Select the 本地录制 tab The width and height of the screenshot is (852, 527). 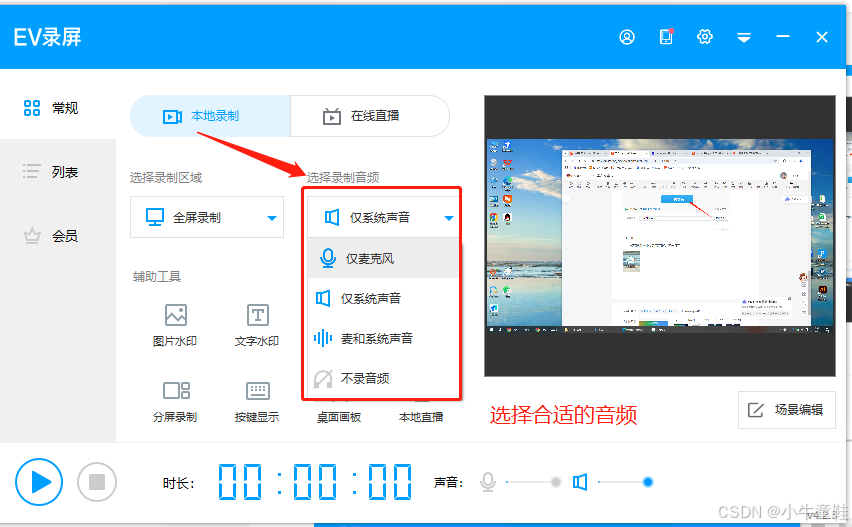[x=210, y=116]
